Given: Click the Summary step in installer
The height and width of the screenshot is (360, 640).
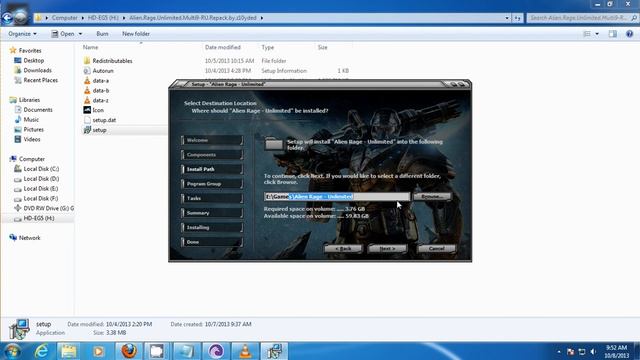Looking at the screenshot, I should (x=212, y=213).
